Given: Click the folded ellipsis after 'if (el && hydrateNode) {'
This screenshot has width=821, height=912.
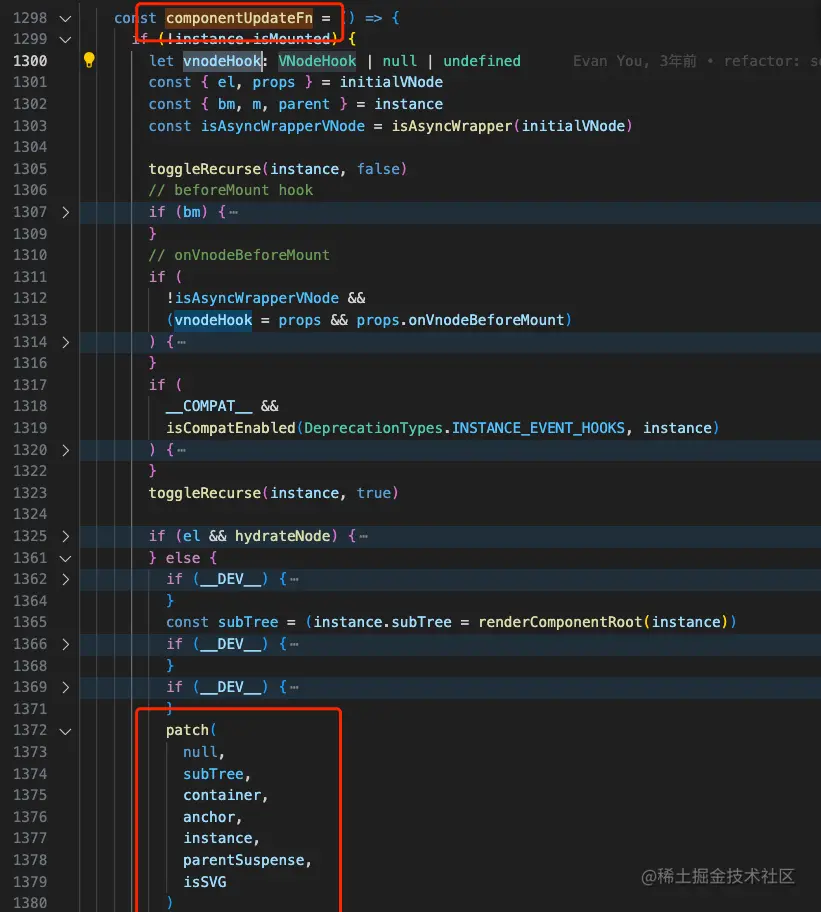Looking at the screenshot, I should [x=363, y=536].
